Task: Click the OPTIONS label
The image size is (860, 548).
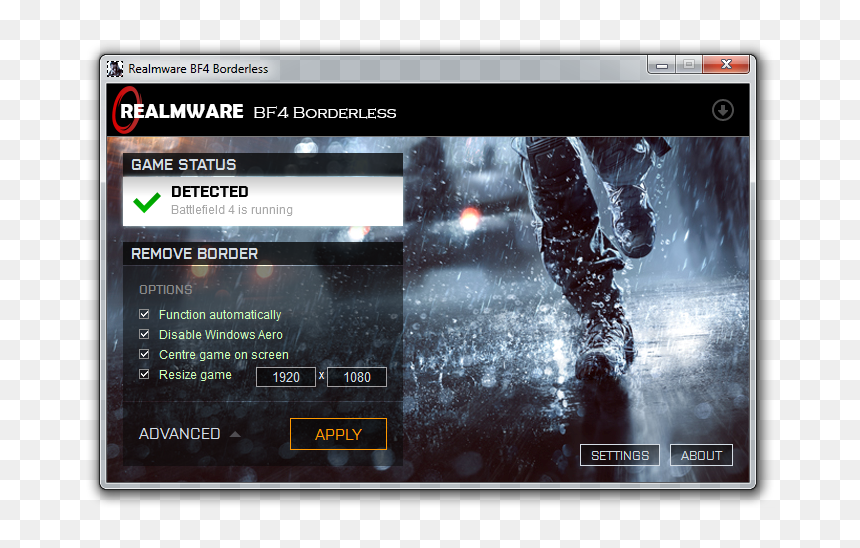Action: tap(166, 290)
